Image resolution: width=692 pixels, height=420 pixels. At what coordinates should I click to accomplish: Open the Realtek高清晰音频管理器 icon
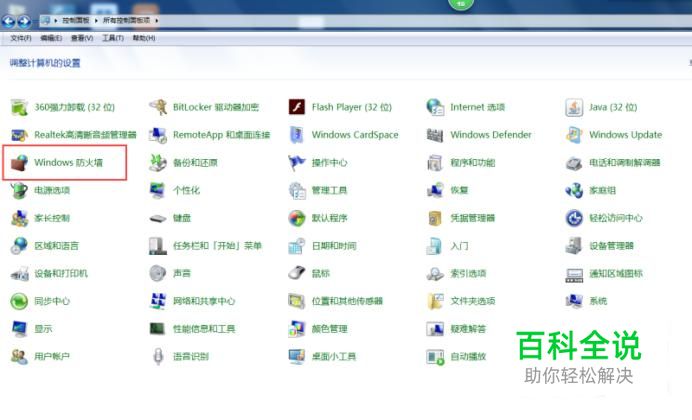point(19,135)
